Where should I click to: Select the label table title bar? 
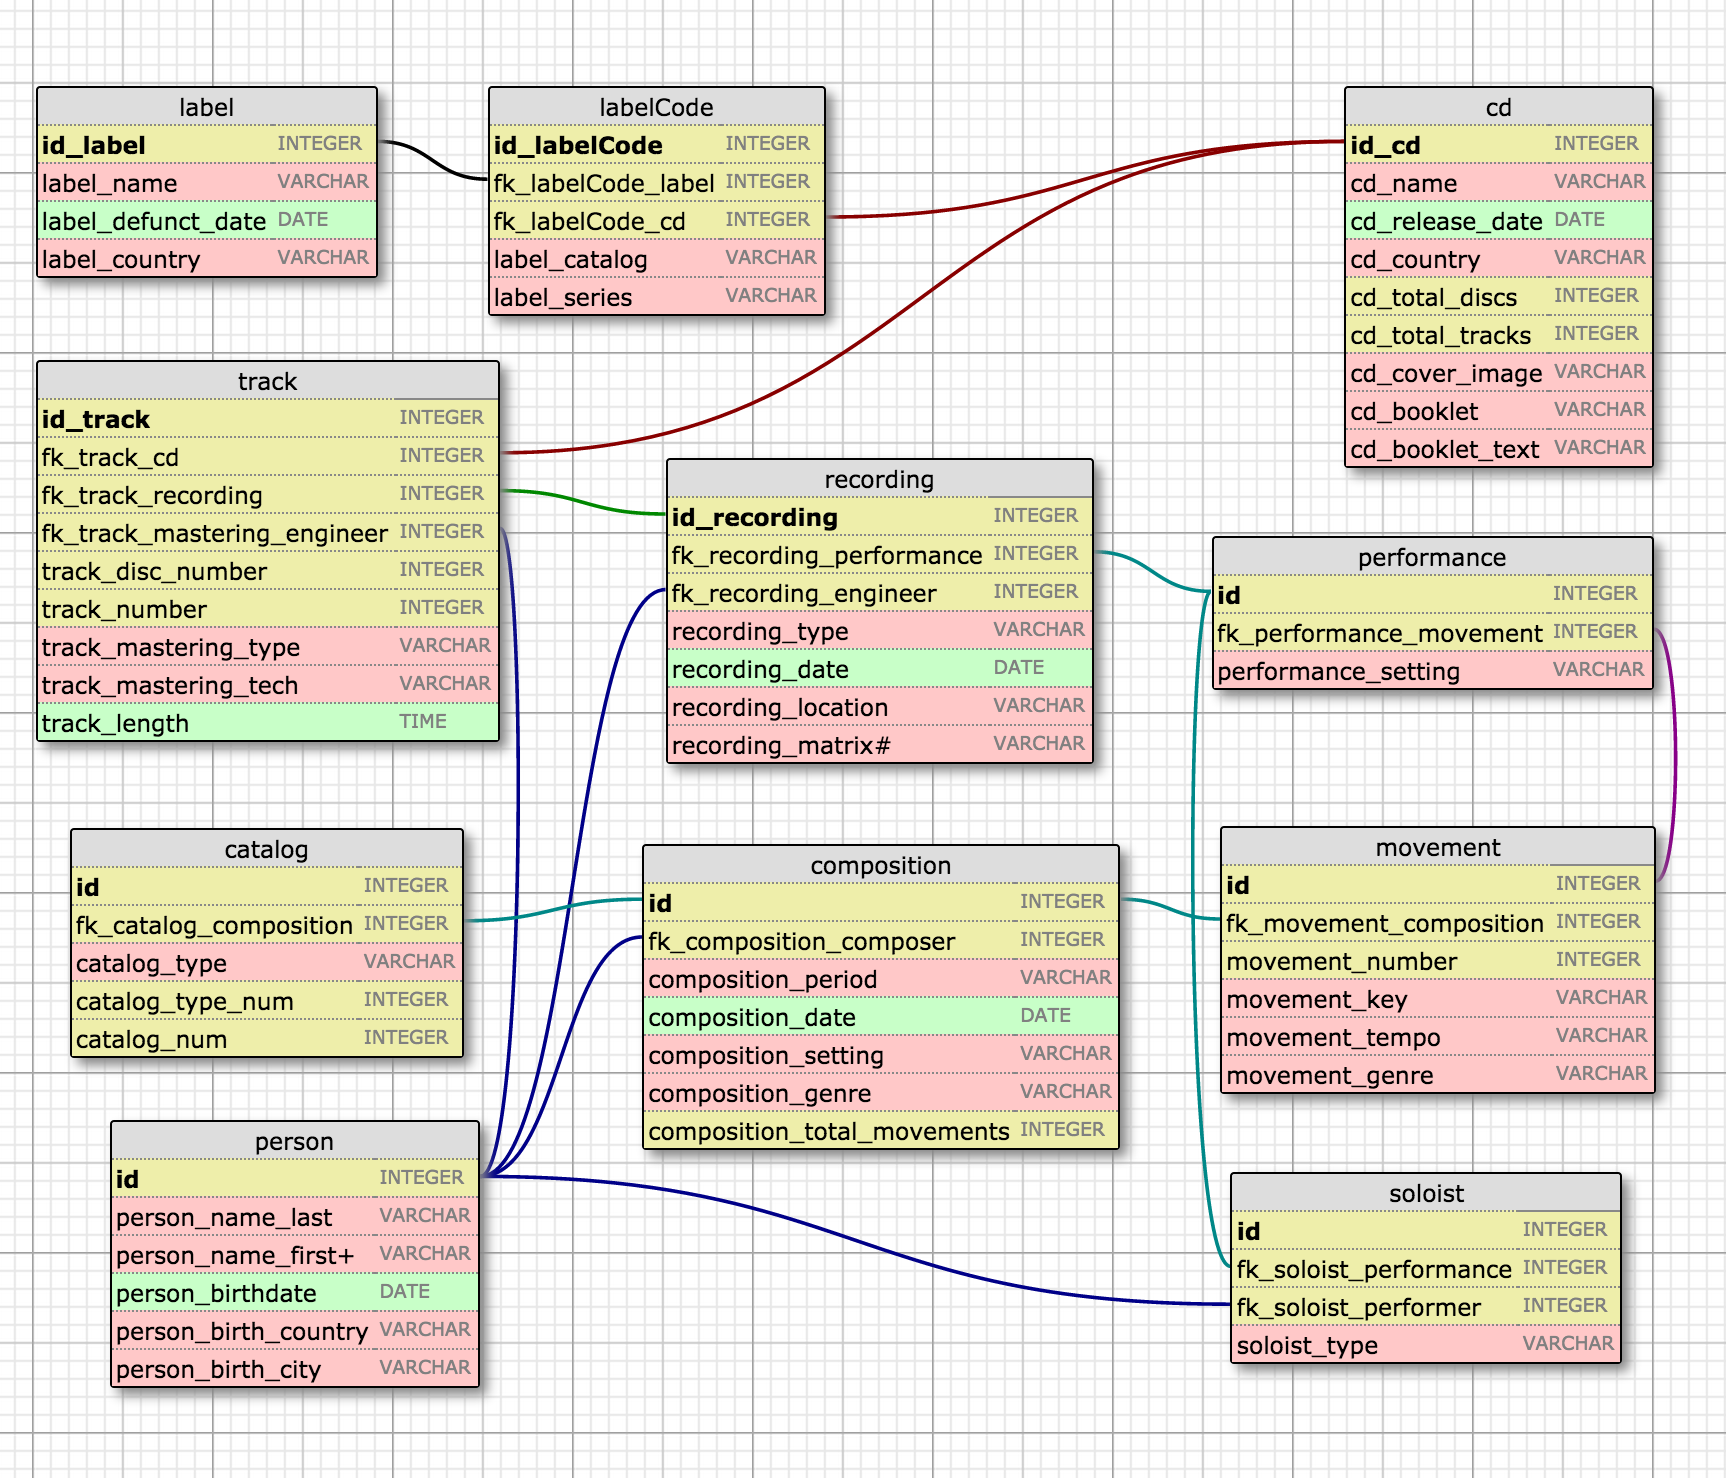point(206,107)
